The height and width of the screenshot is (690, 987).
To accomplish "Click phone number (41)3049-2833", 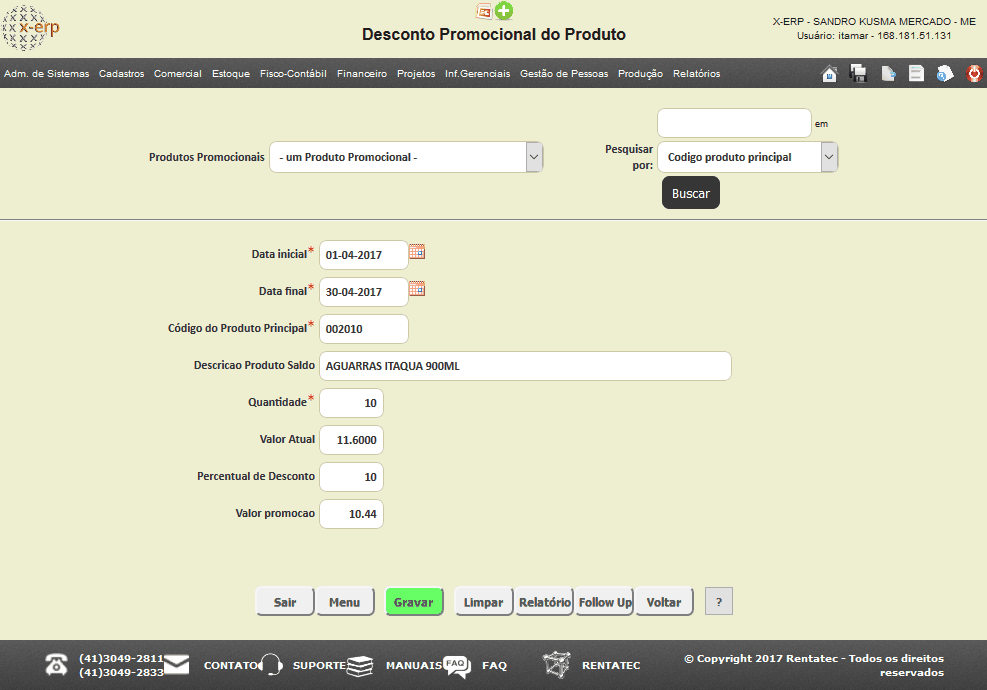I will point(121,672).
